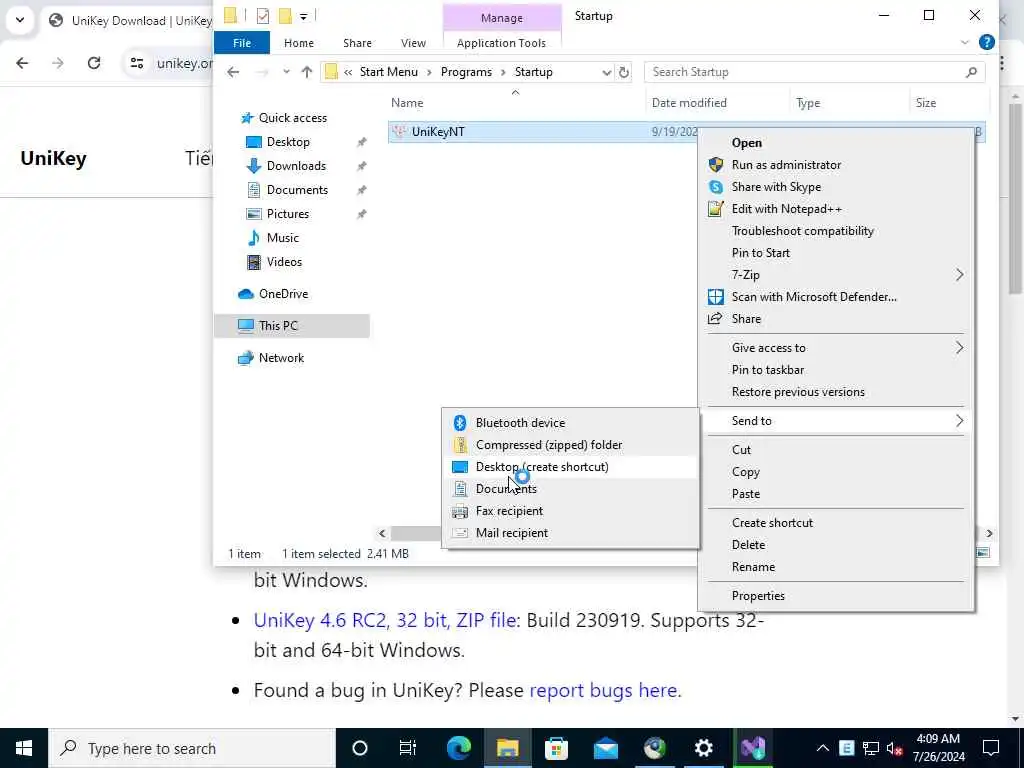
Task: Expand Give access to submenu arrow
Action: coord(959,347)
